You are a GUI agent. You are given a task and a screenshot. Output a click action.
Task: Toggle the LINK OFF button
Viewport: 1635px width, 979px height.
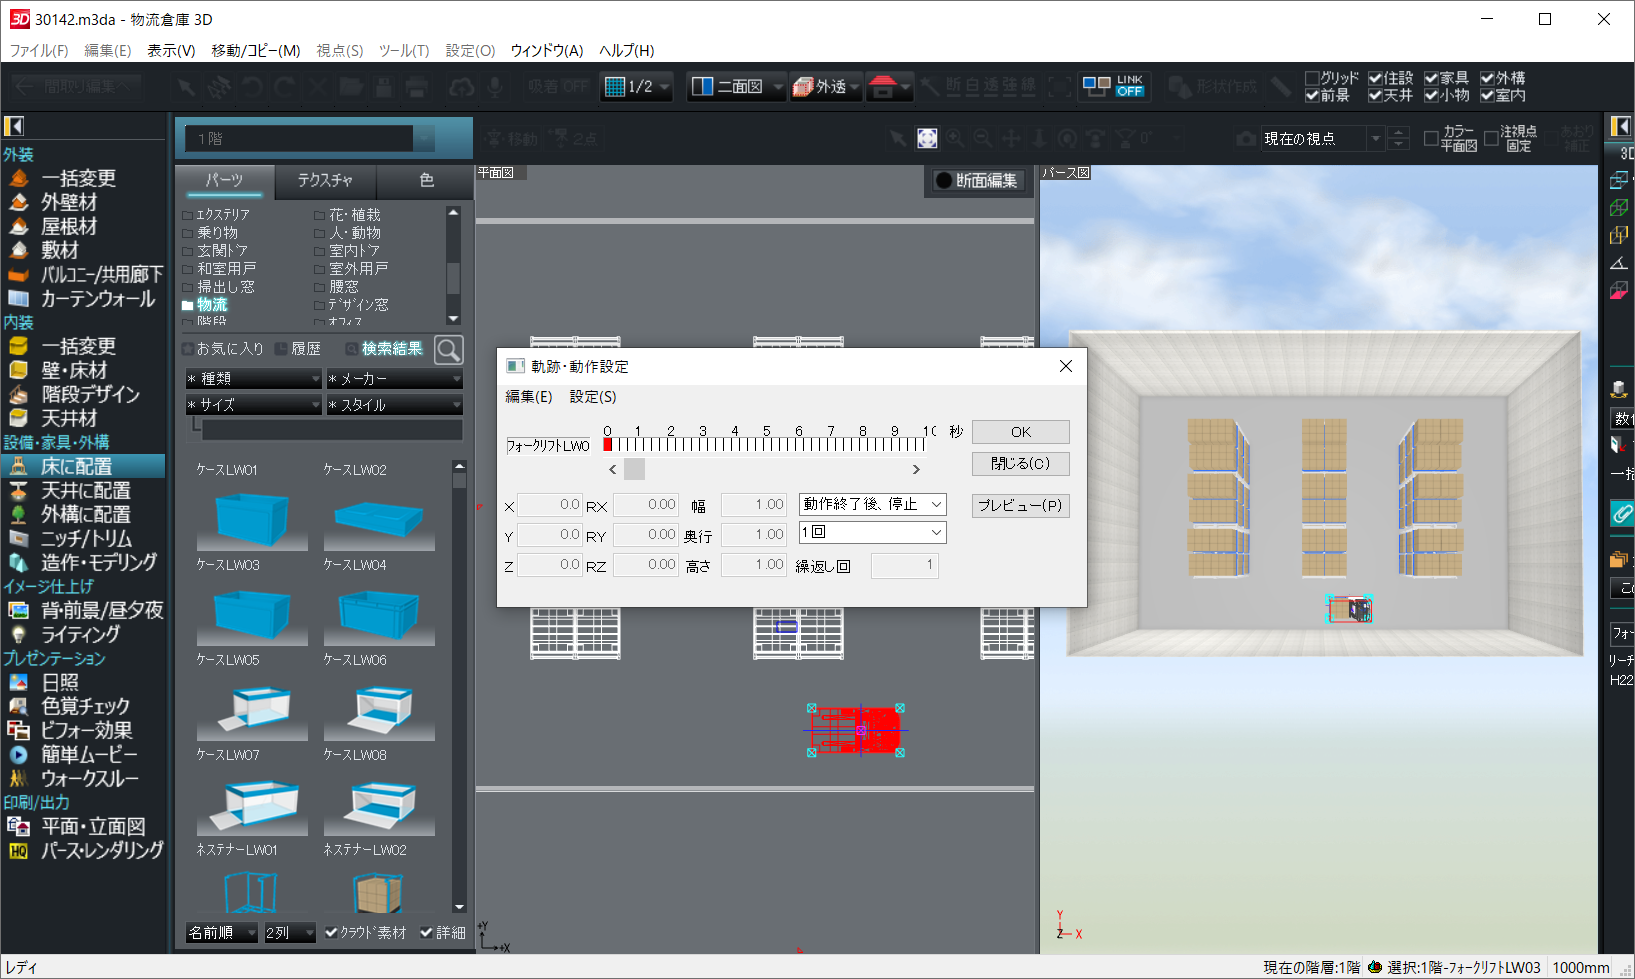[x=1114, y=87]
